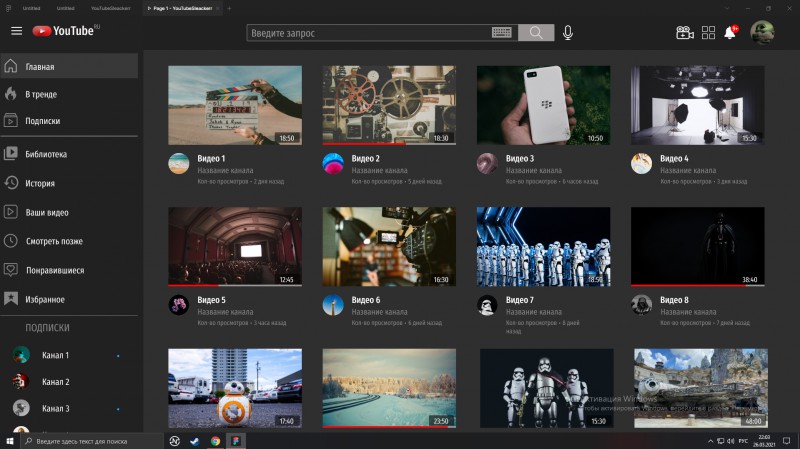This screenshot has width=800, height=449.
Task: Switch to the first Untitled tab
Action: pyautogui.click(x=32, y=8)
